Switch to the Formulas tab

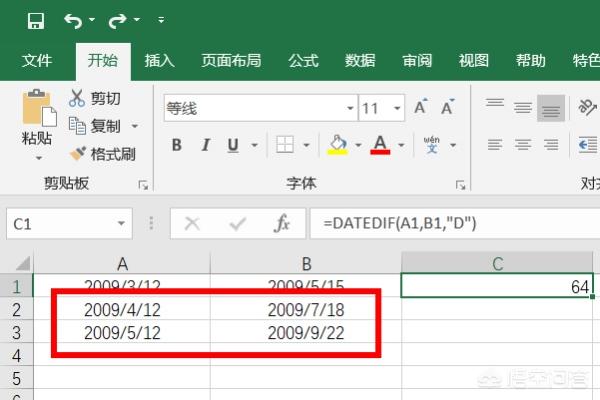click(302, 60)
